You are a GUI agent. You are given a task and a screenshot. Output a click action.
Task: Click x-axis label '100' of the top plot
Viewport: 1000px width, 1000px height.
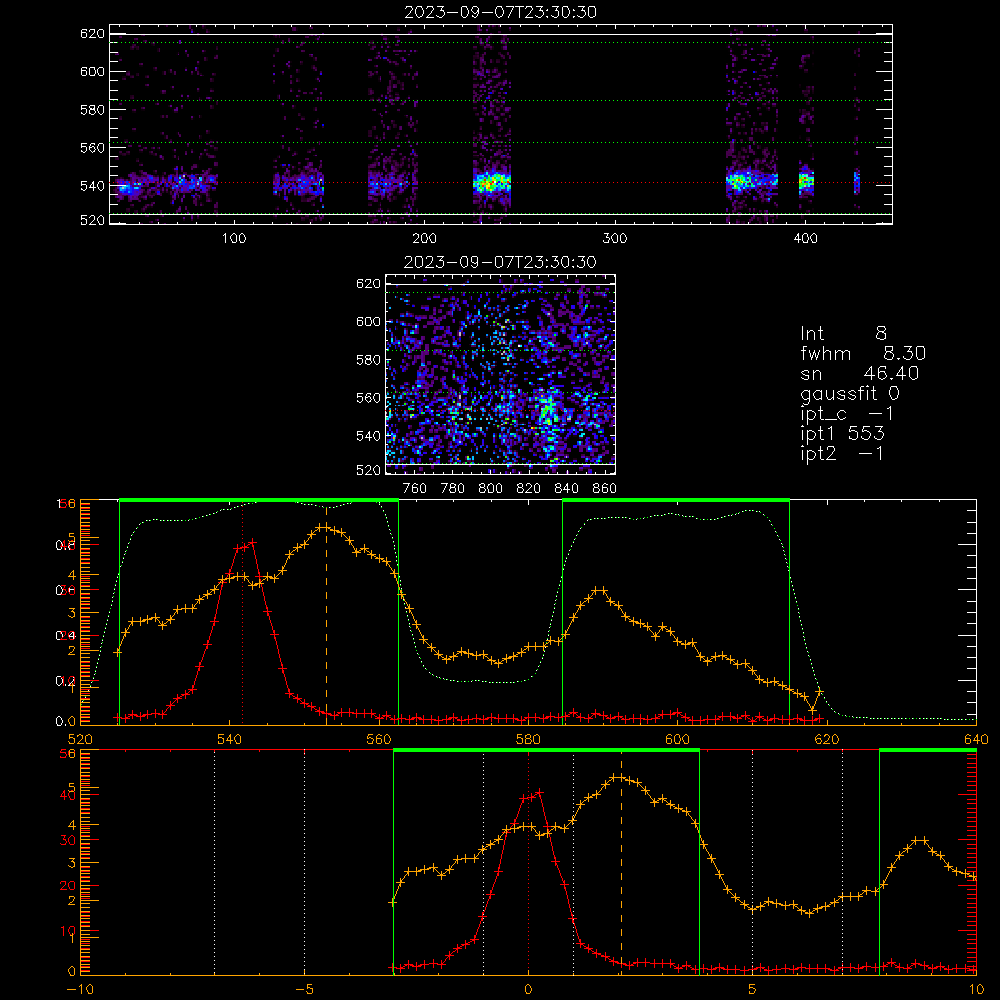234,239
